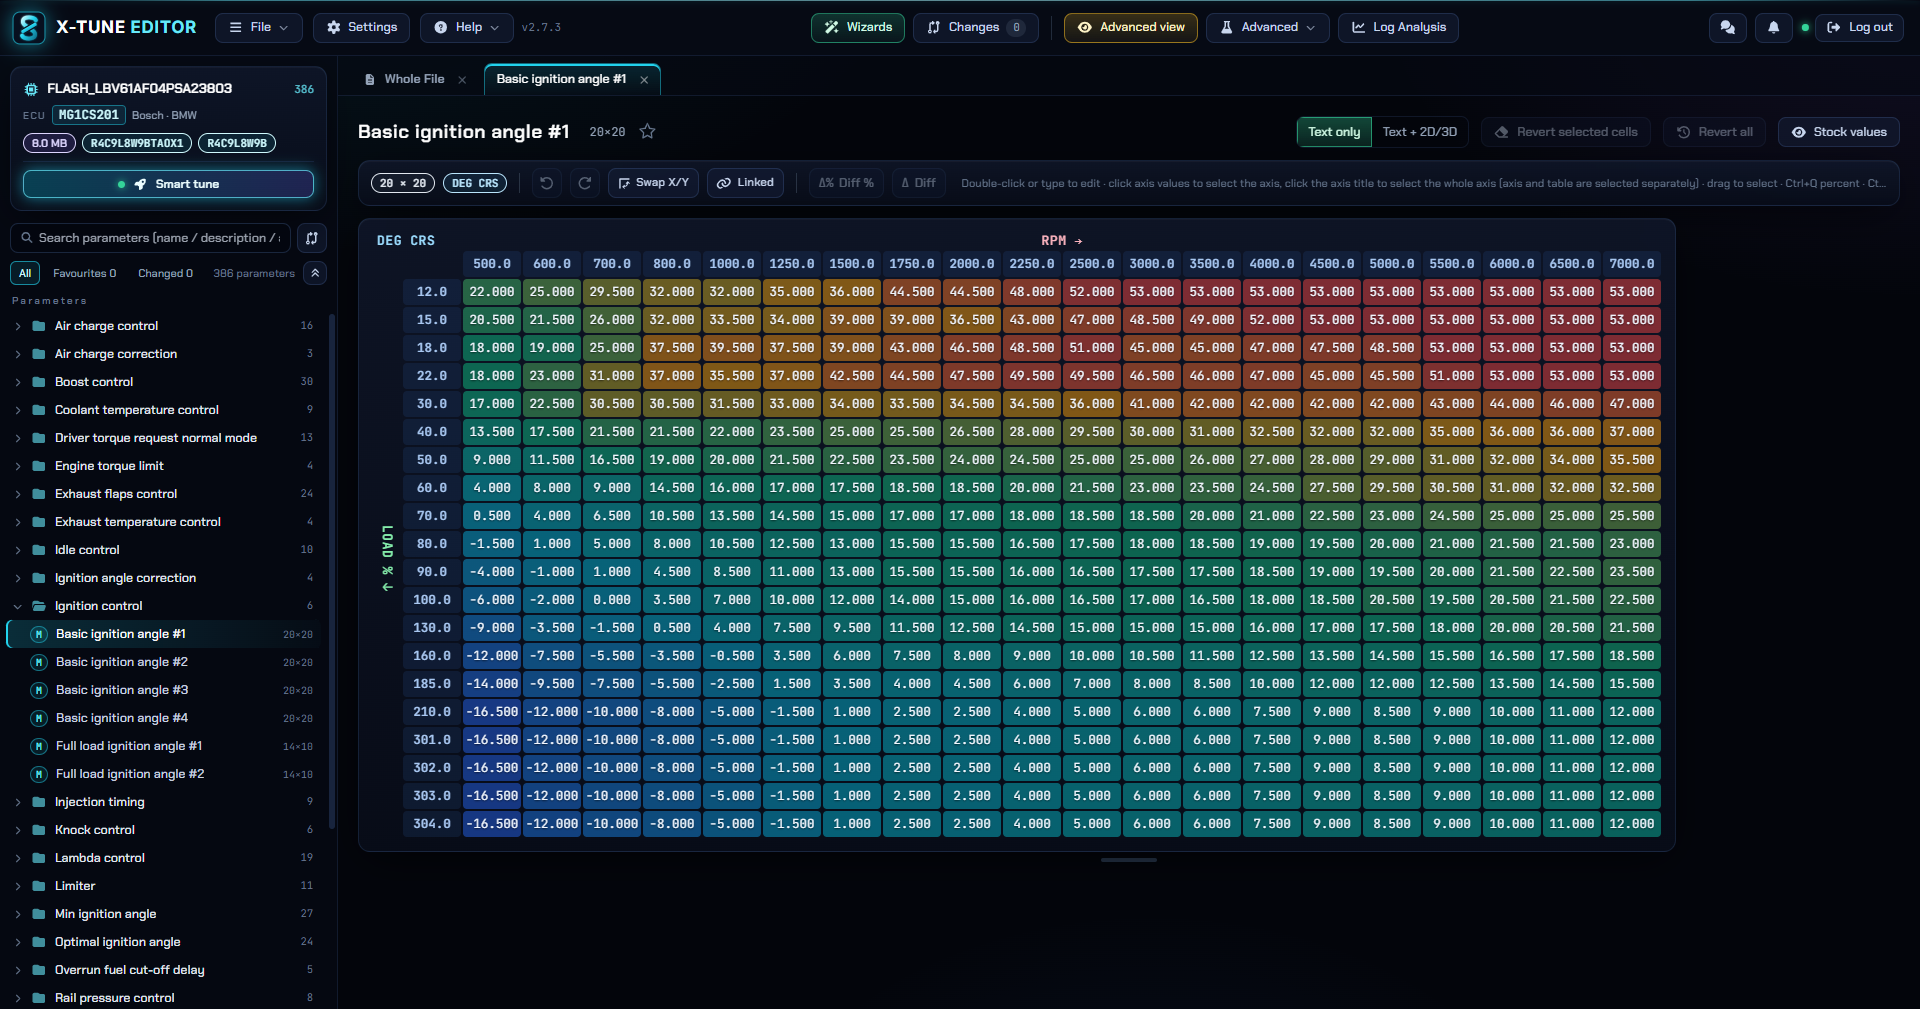Open the chat messages icon
This screenshot has width=1920, height=1009.
tap(1727, 28)
